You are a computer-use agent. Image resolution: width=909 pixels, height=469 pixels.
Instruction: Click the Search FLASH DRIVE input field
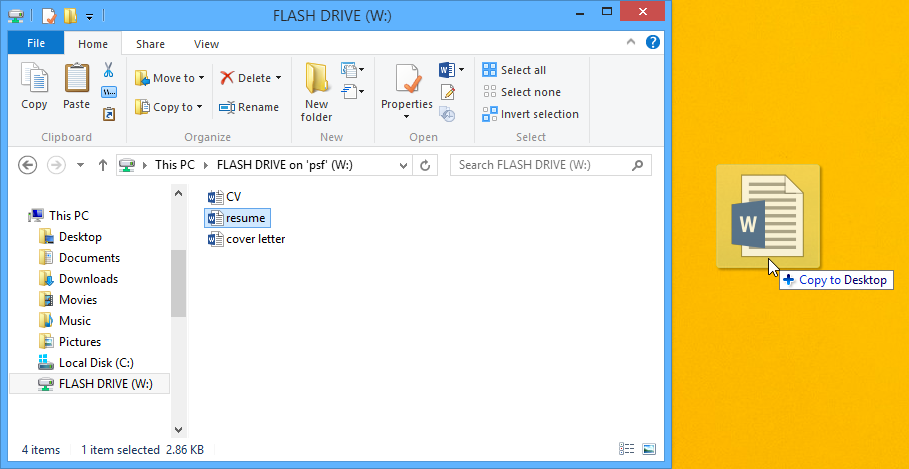[541, 165]
